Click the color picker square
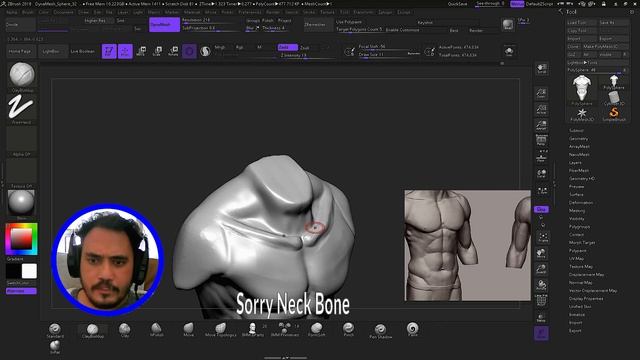Screen dimensions: 640x360 pos(21,239)
